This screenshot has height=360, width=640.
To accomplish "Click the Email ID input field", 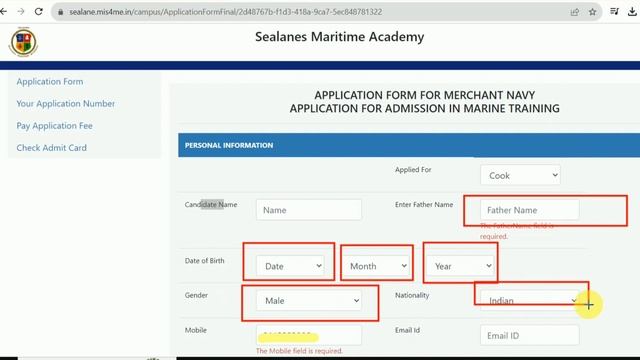I will coord(529,336).
